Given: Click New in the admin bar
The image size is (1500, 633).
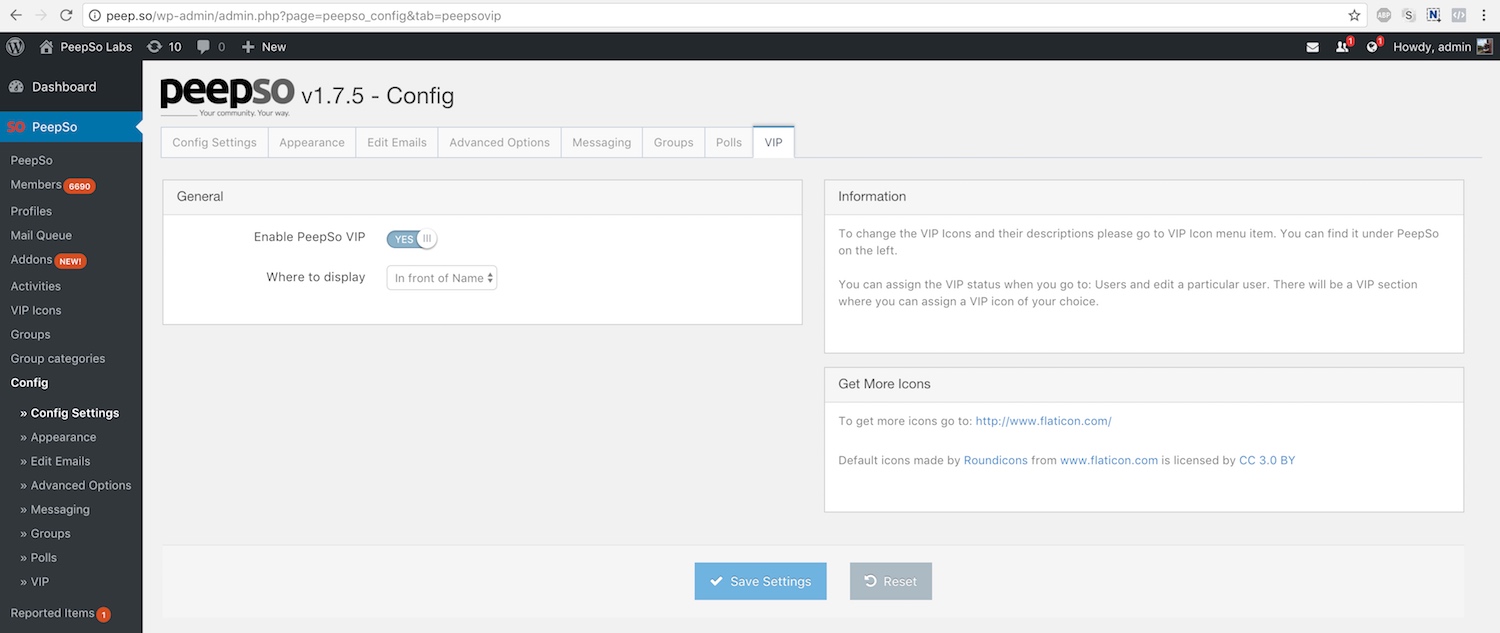Looking at the screenshot, I should pos(274,47).
